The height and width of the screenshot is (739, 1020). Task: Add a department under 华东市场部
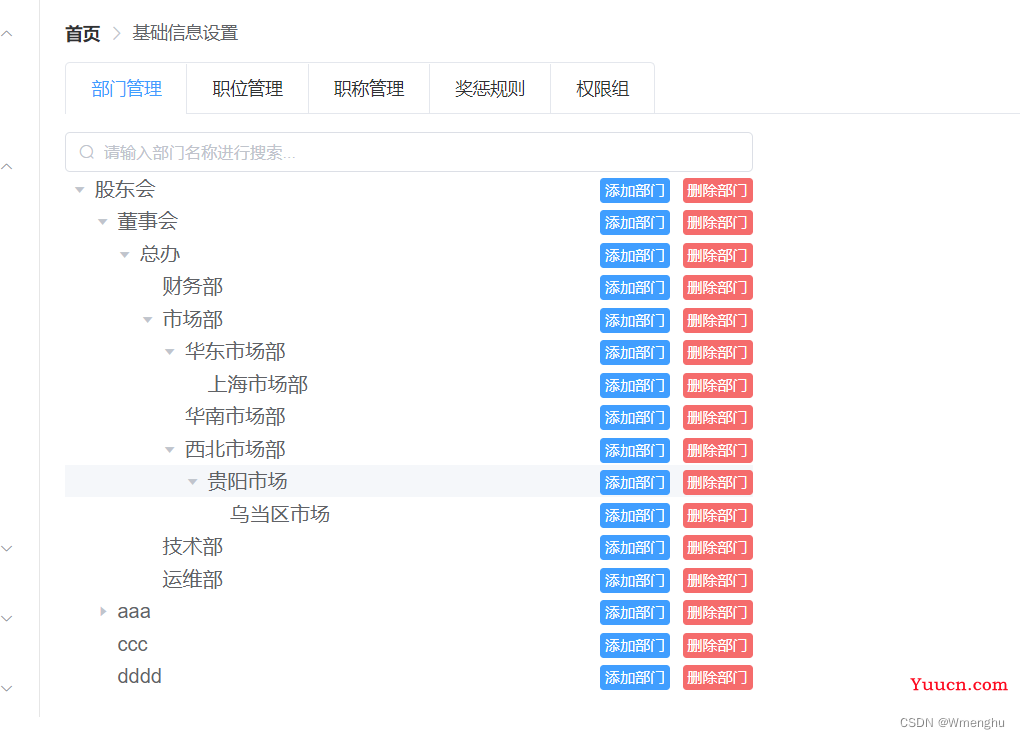[x=635, y=353]
